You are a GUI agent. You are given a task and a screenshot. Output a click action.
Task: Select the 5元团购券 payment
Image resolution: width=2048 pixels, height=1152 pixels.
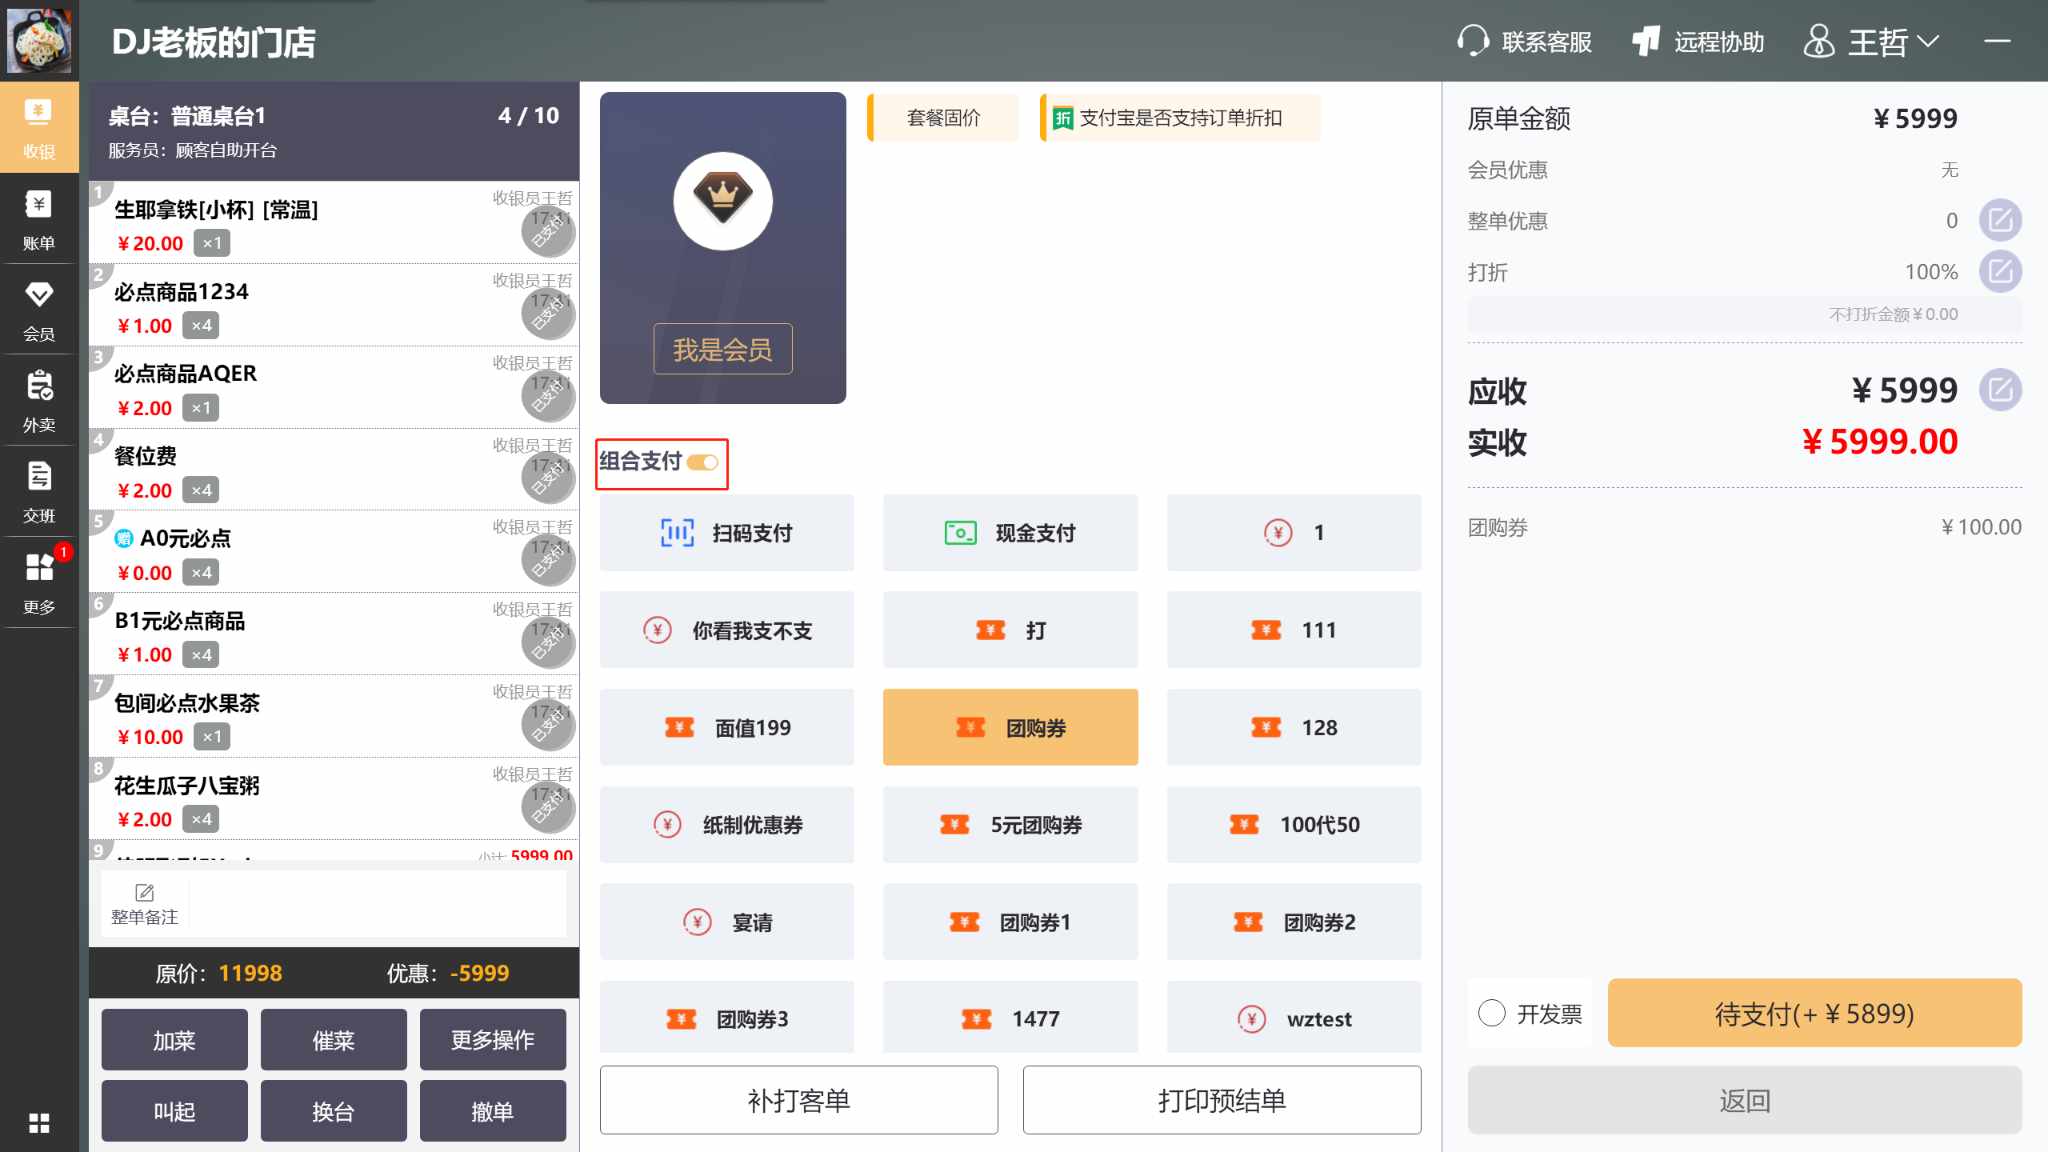(x=1010, y=824)
